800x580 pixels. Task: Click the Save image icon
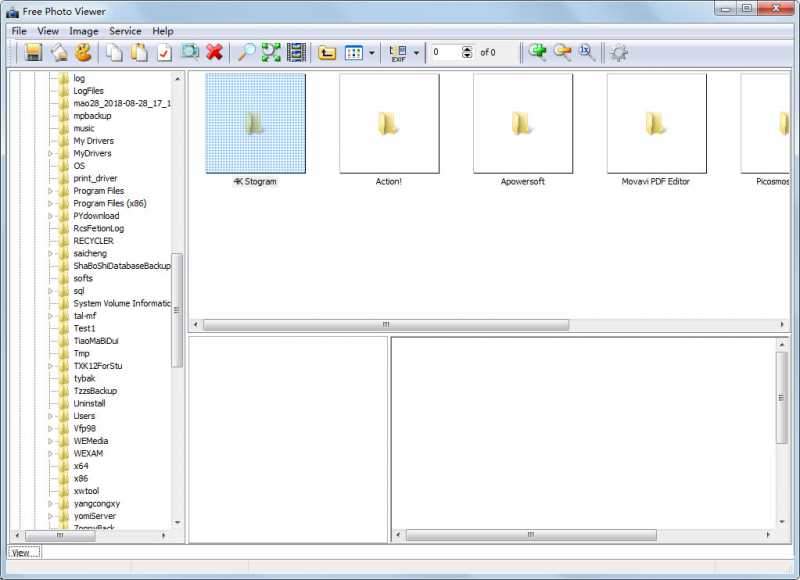[34, 55]
